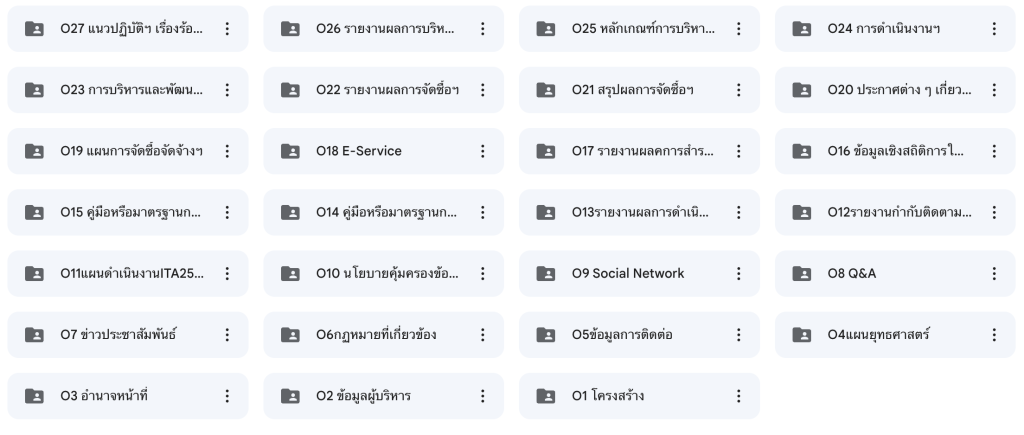The width and height of the screenshot is (1024, 435).
Task: Open more actions for O7 ข่าวประชาสัมพันธ์
Action: tap(227, 335)
